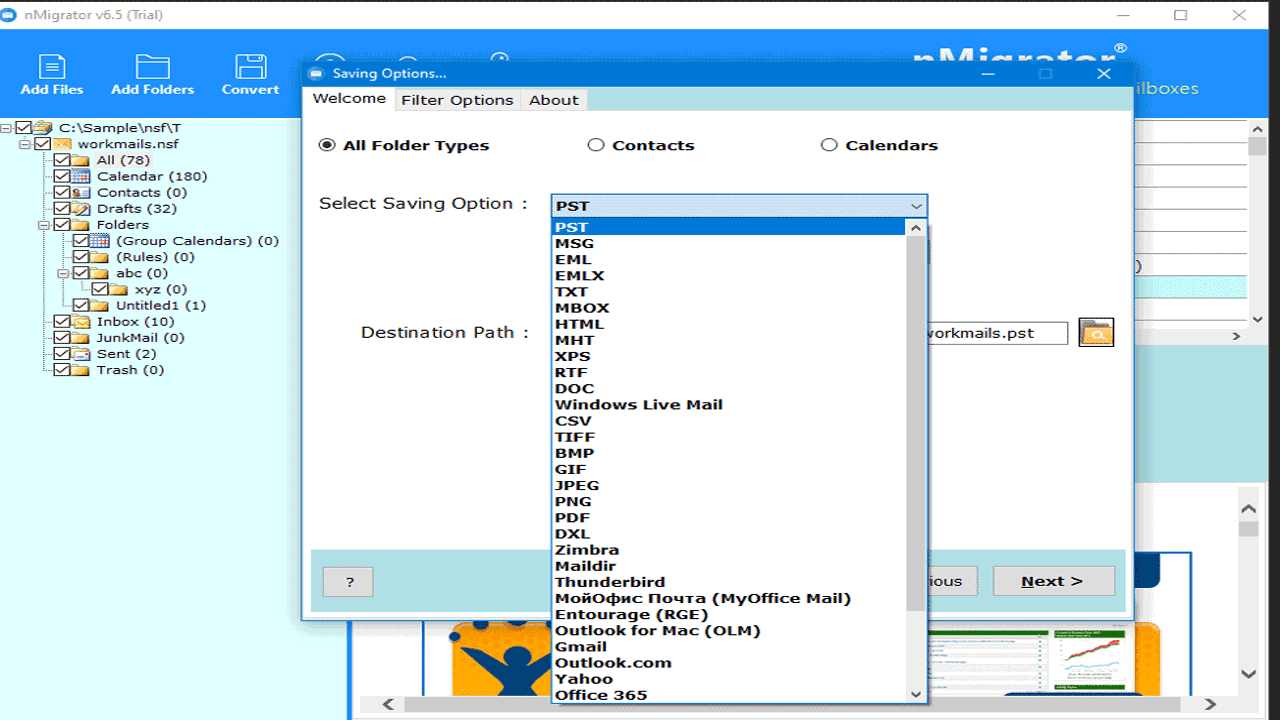
Task: Pick CSV from the saving options
Action: (729, 421)
